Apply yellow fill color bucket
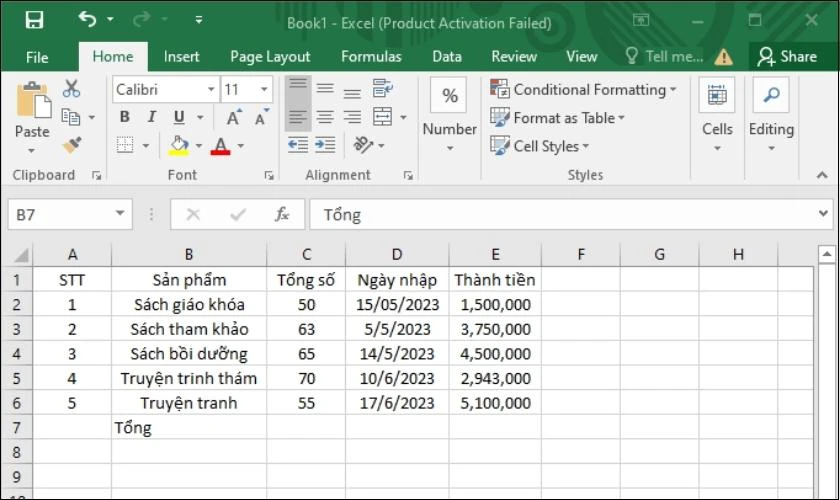The image size is (840, 500). tap(179, 145)
